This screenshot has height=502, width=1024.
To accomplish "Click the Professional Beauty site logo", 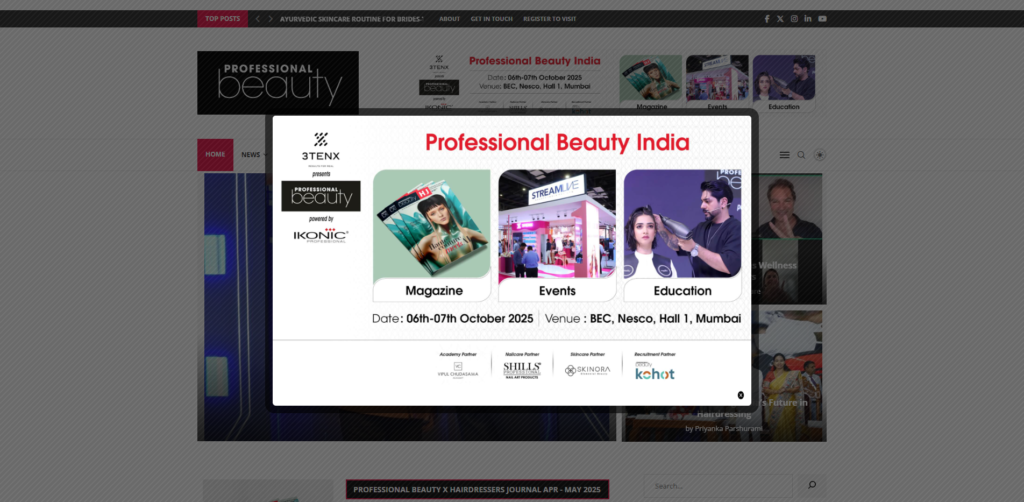I will (278, 83).
